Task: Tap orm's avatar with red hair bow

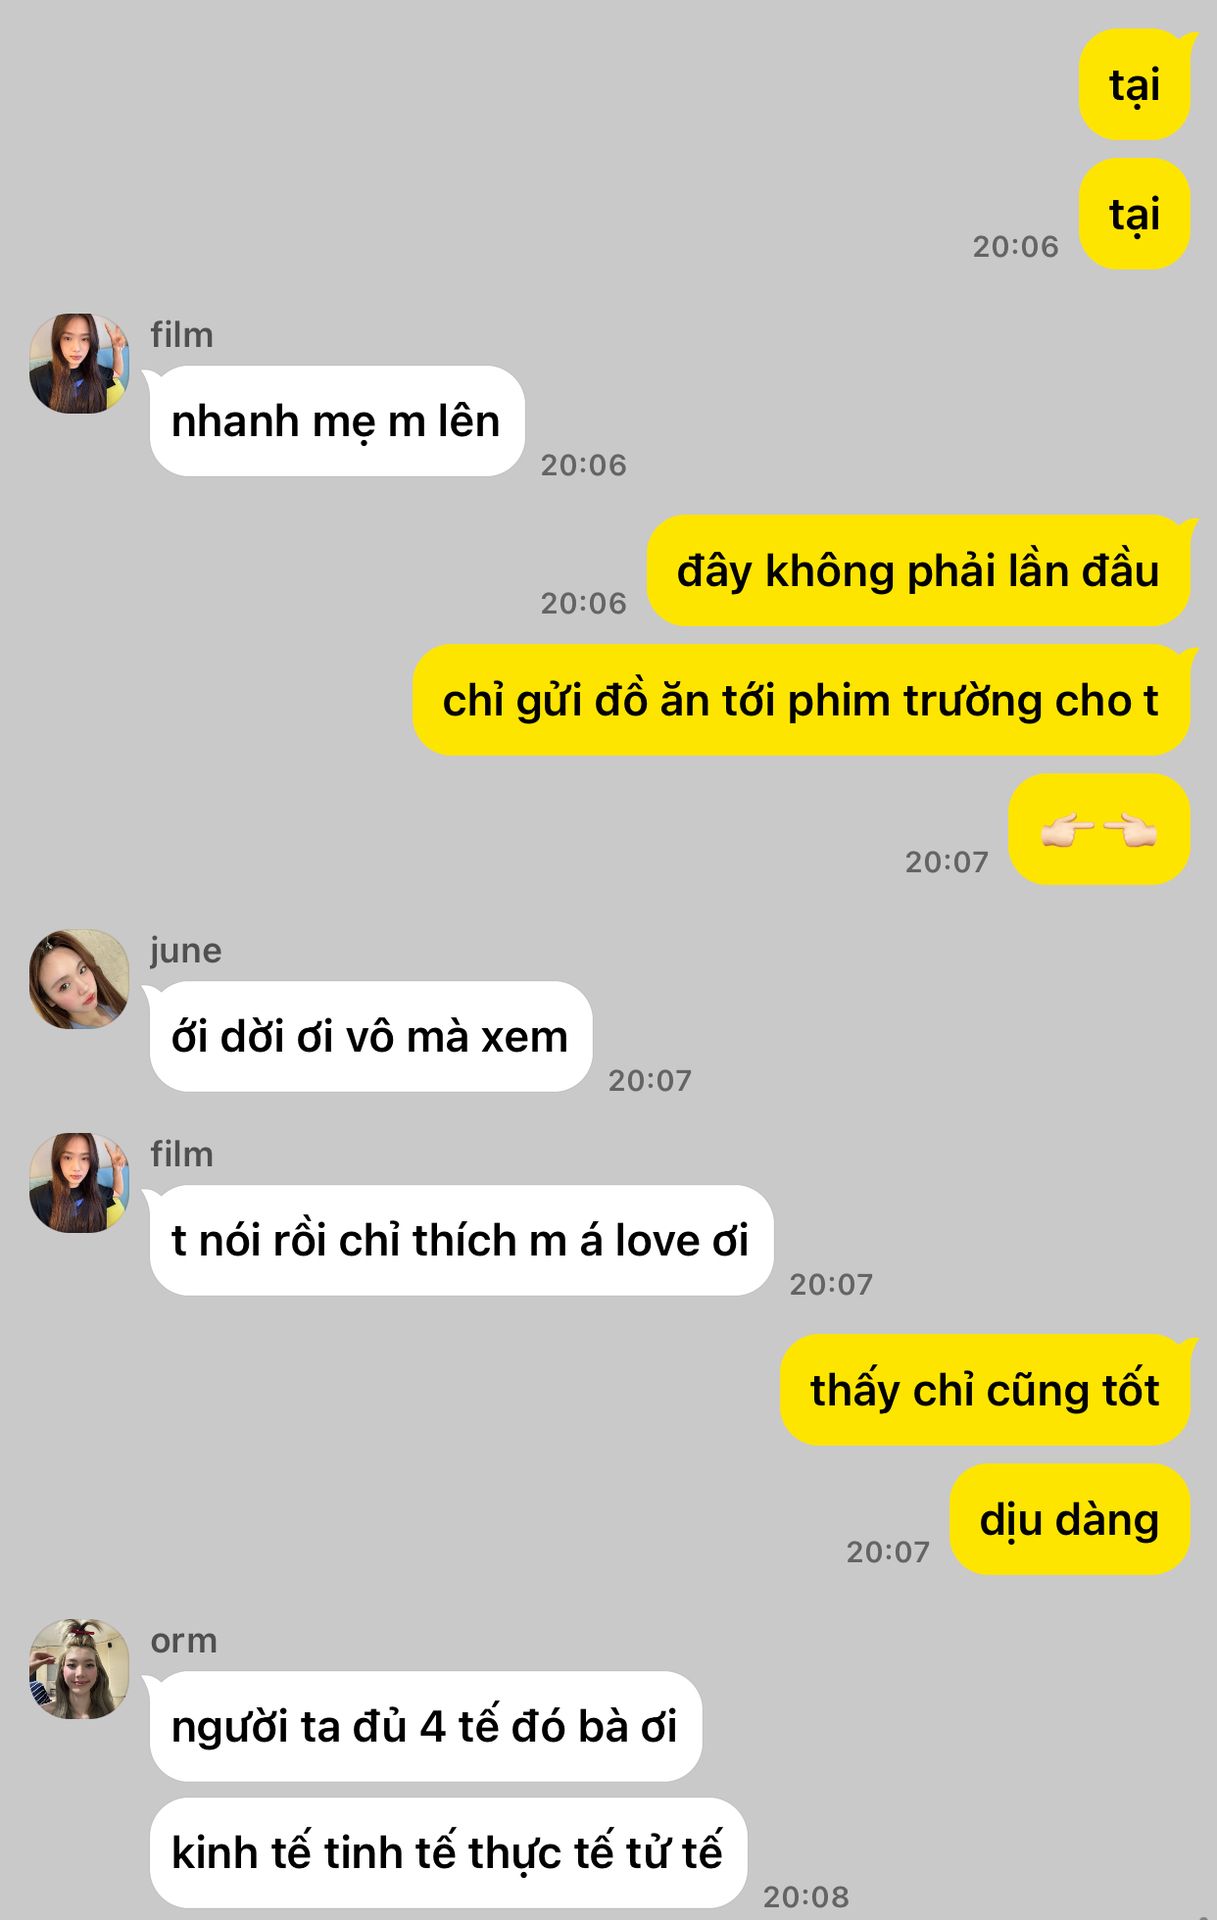Action: (79, 1669)
